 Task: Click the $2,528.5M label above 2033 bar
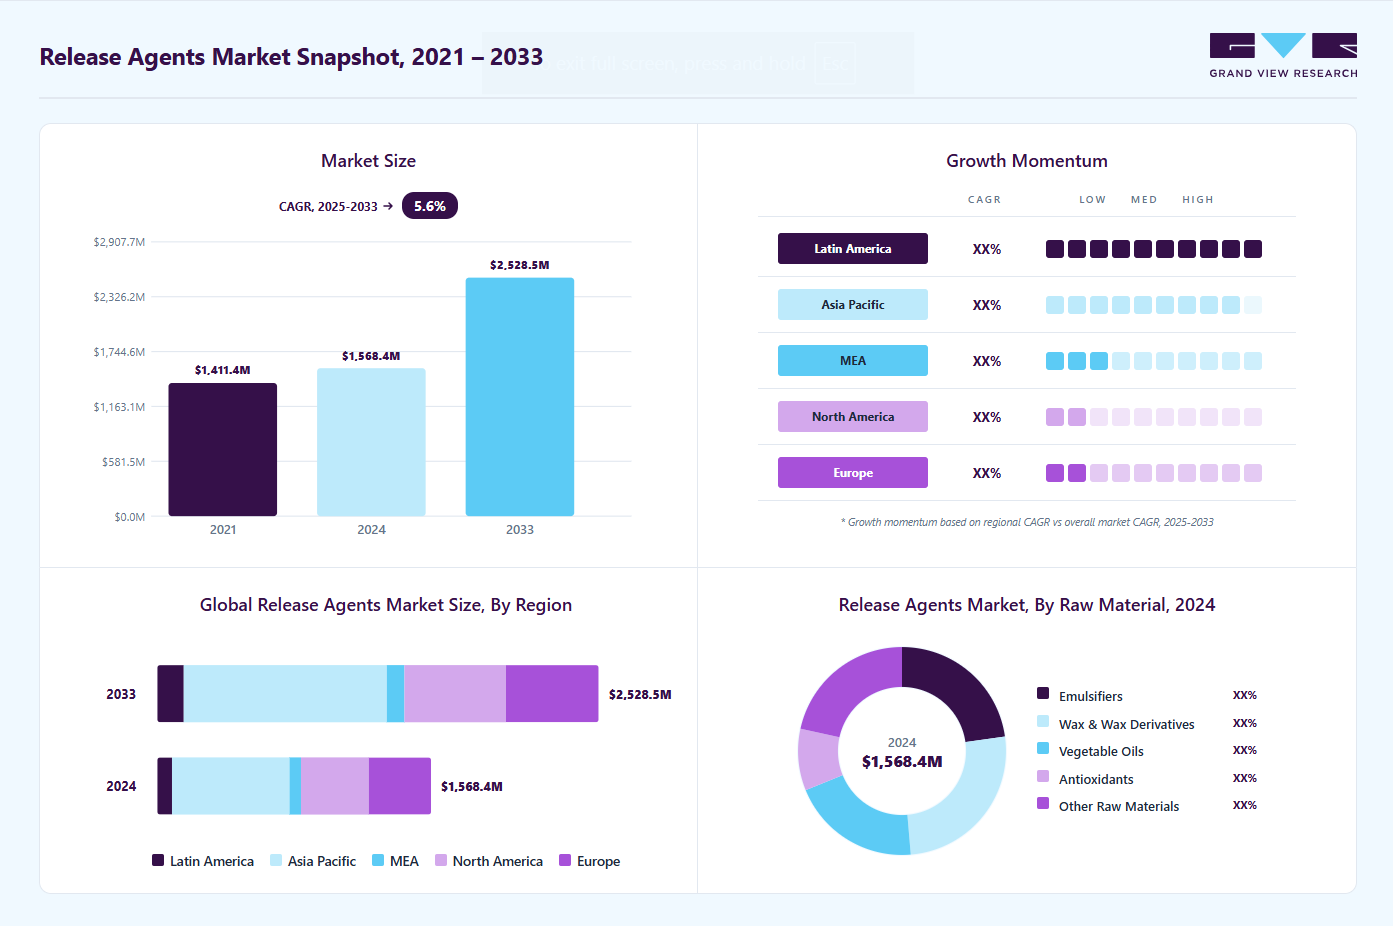click(520, 265)
